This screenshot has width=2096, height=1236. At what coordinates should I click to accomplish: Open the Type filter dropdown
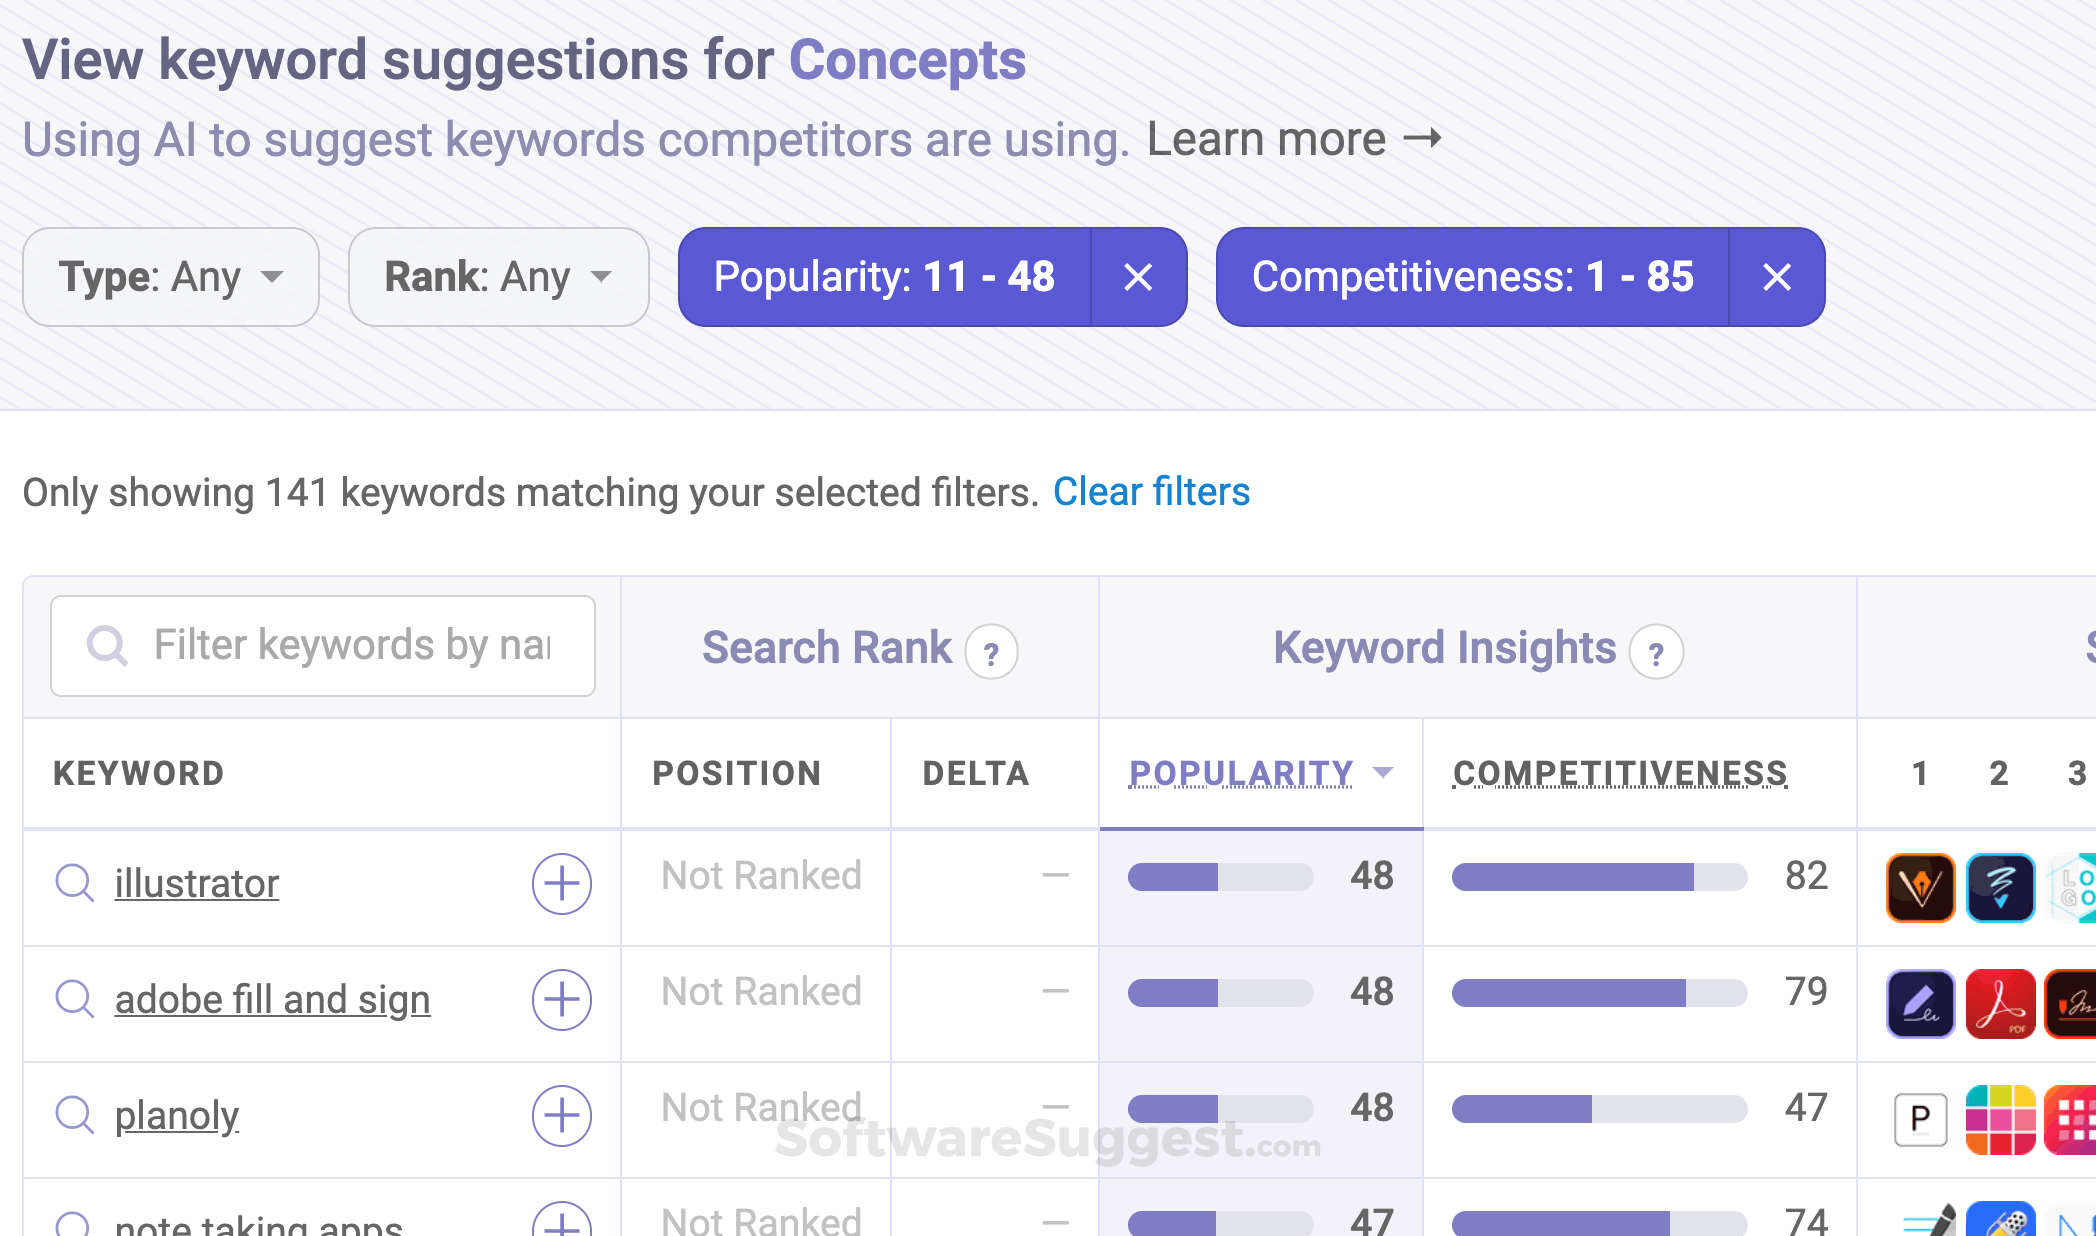coord(170,277)
